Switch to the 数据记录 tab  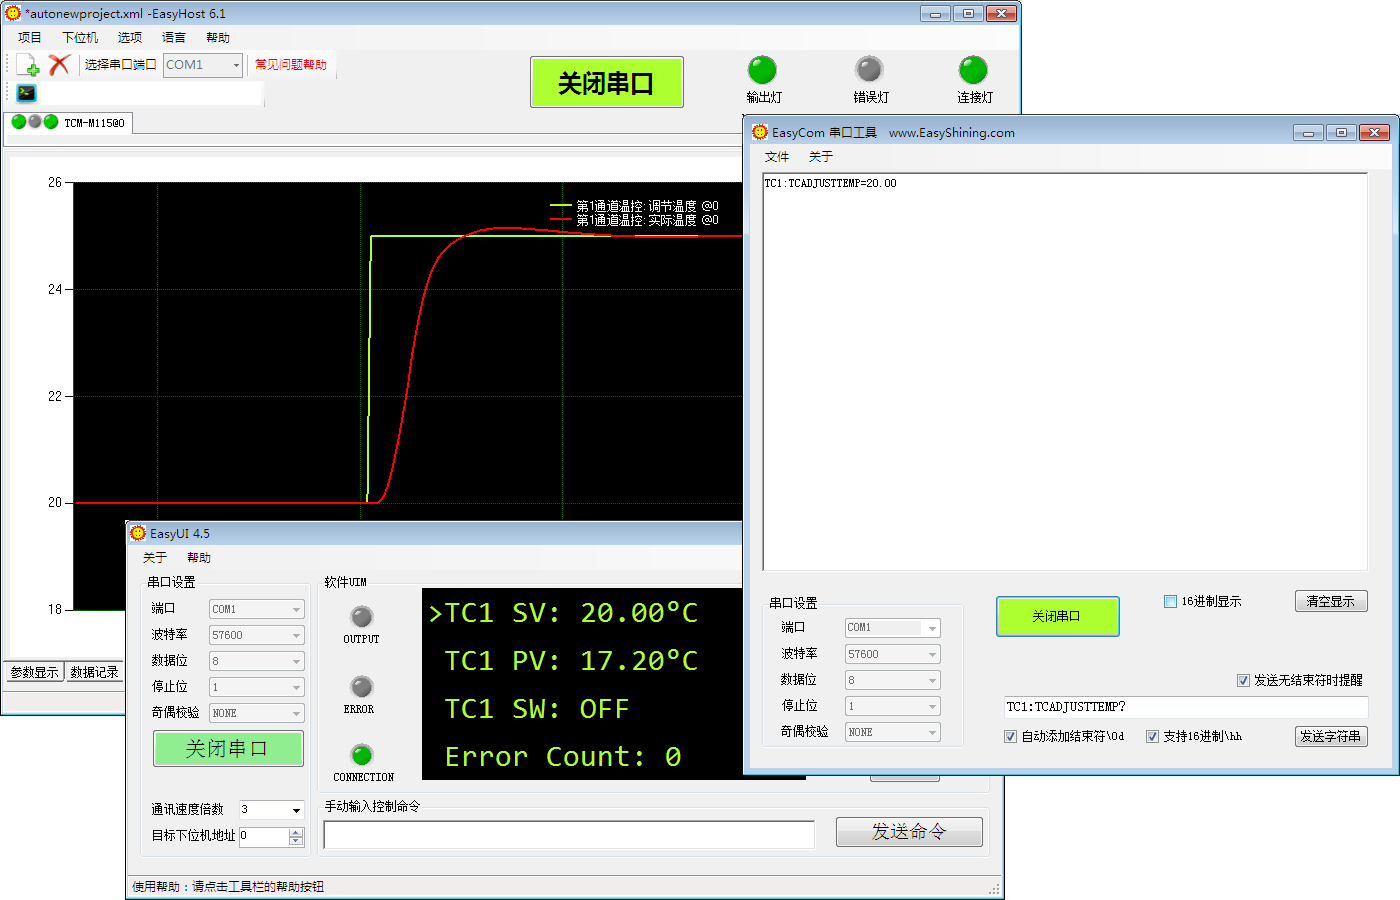pyautogui.click(x=94, y=672)
